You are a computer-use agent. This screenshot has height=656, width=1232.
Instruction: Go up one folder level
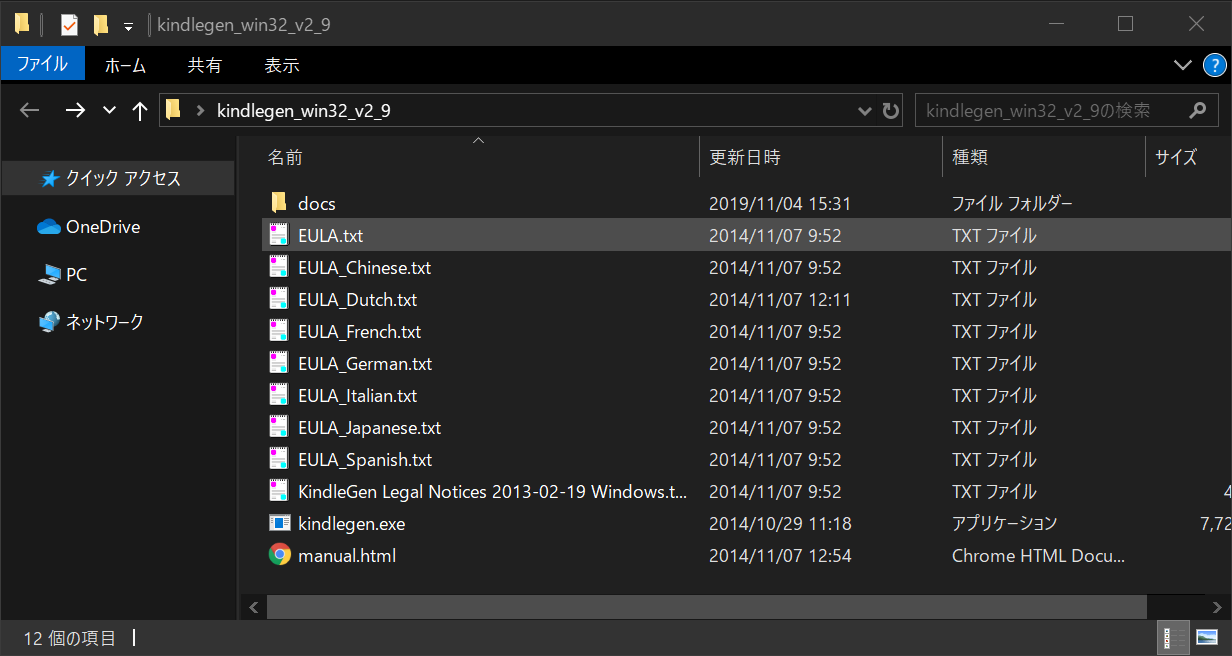click(139, 110)
